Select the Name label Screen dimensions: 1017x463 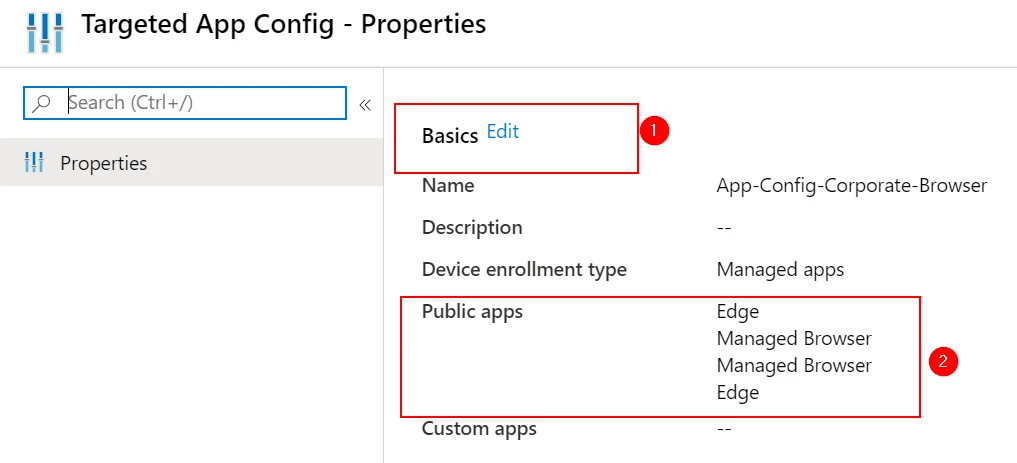[448, 186]
